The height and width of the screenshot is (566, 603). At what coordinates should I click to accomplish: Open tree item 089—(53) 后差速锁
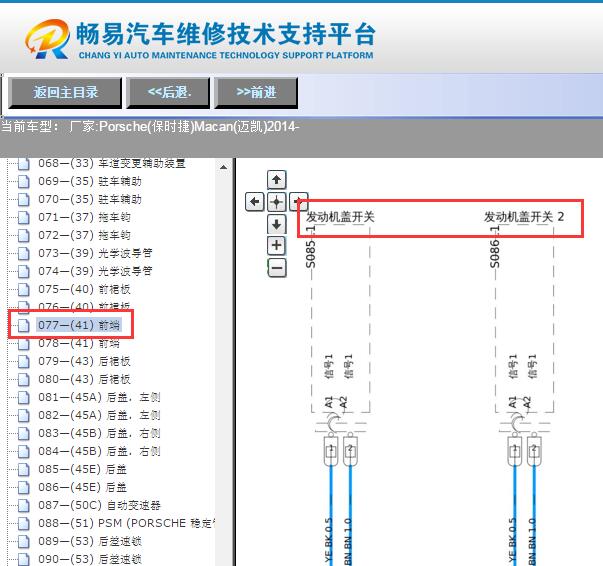90,541
